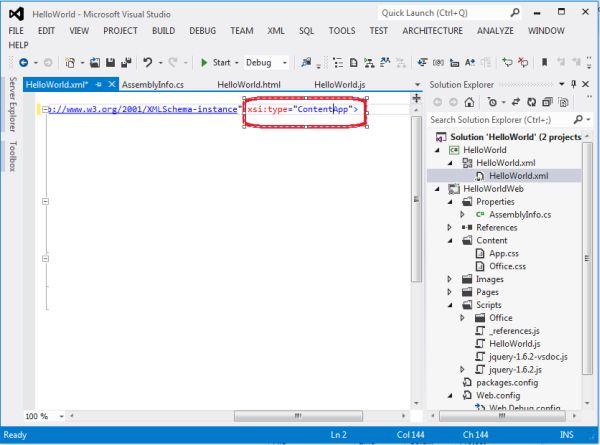Viewport: 600px width, 445px height.
Task: Collapse the middle XML outlining minus box
Action: (45, 201)
